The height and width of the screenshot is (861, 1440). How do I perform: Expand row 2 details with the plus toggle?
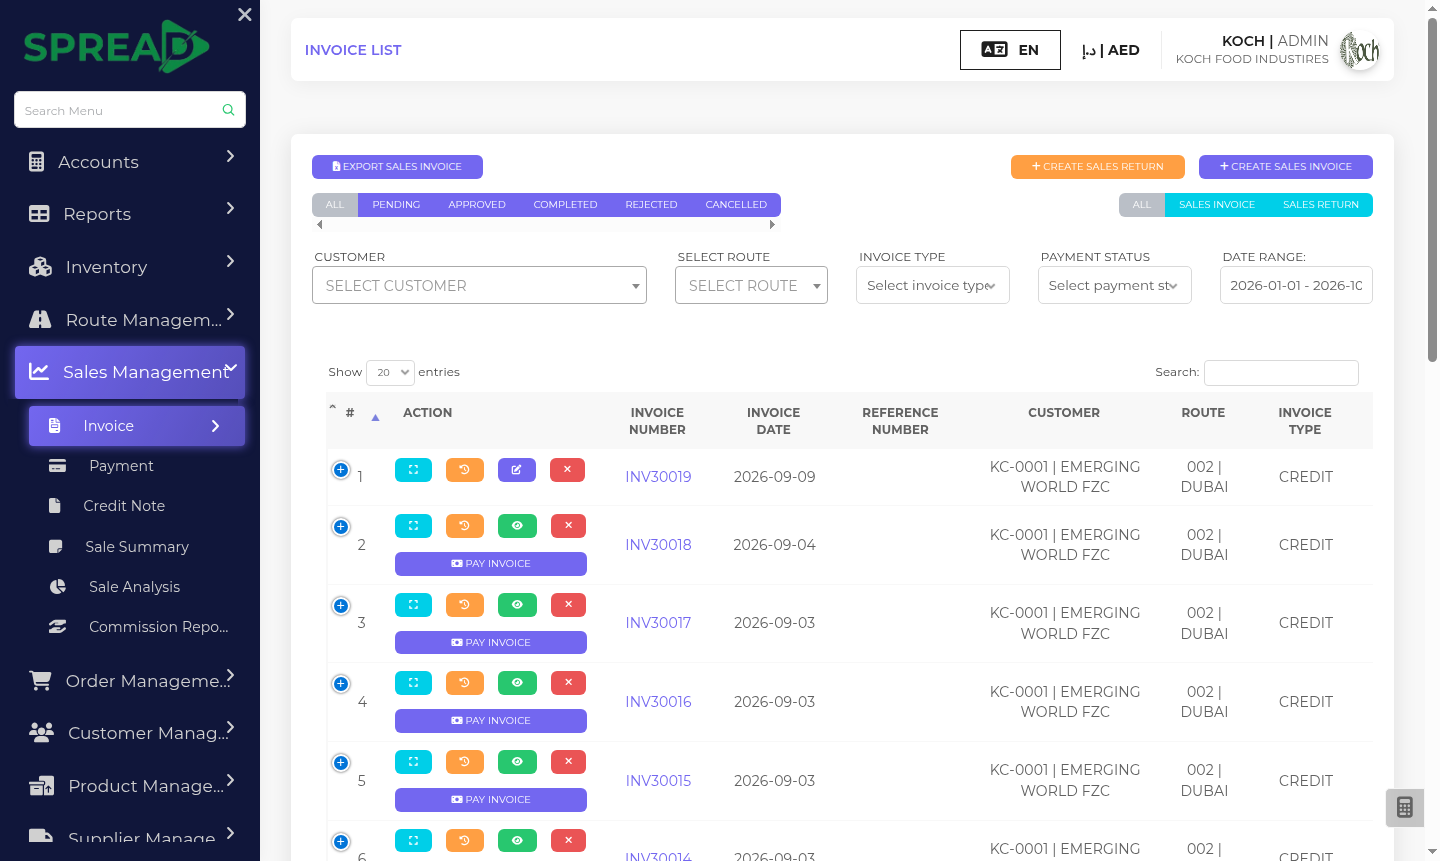(x=341, y=527)
